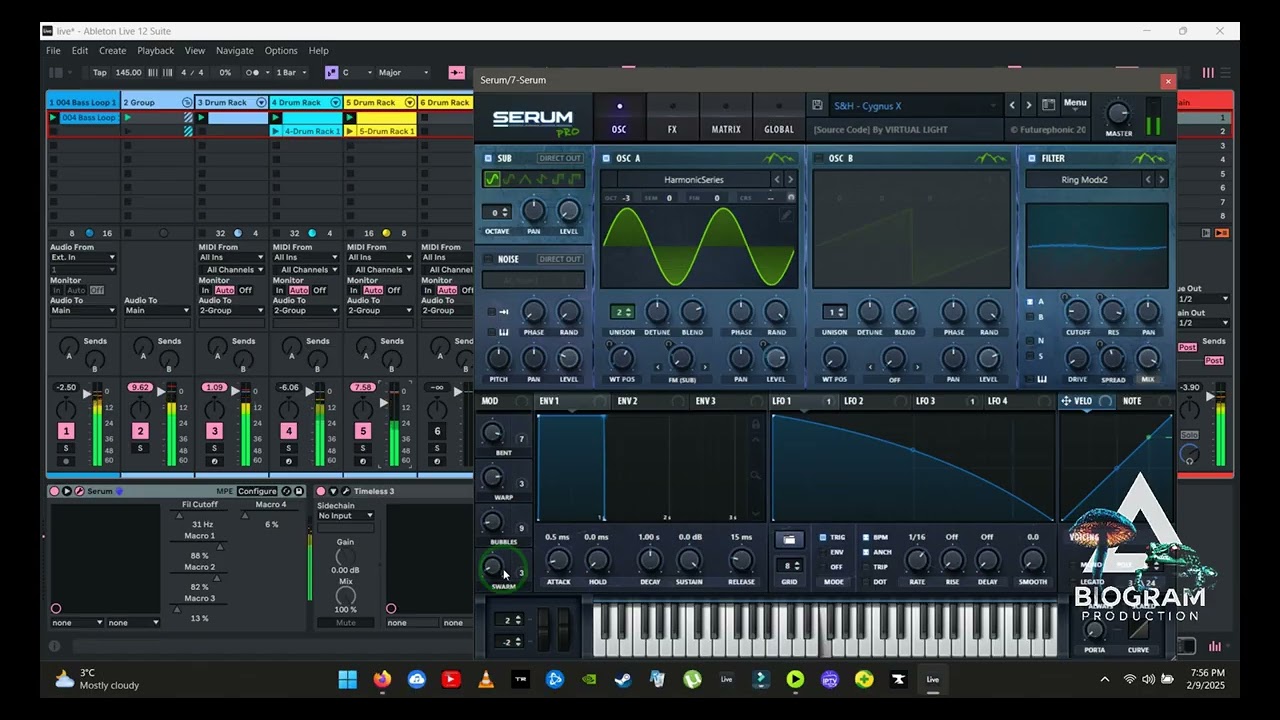This screenshot has width=1280, height=720.
Task: Go to the next filter type
Action: point(1161,180)
